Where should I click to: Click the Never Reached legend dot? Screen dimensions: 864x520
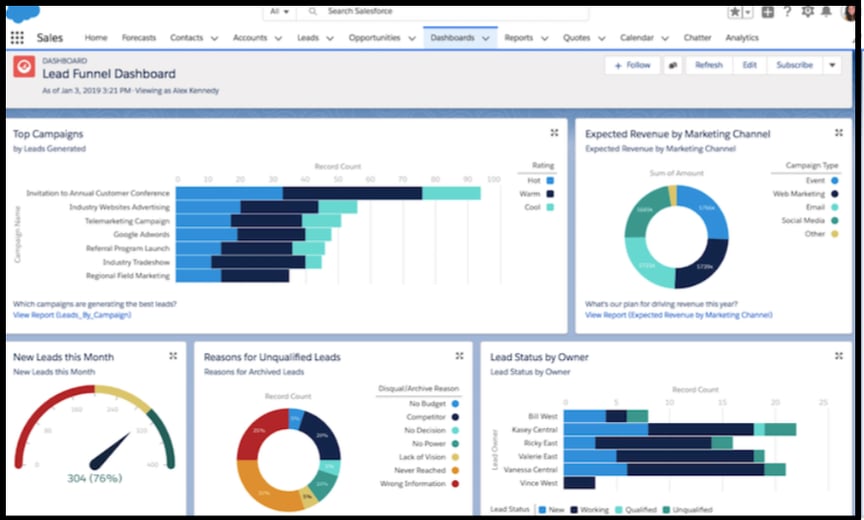[x=455, y=470]
